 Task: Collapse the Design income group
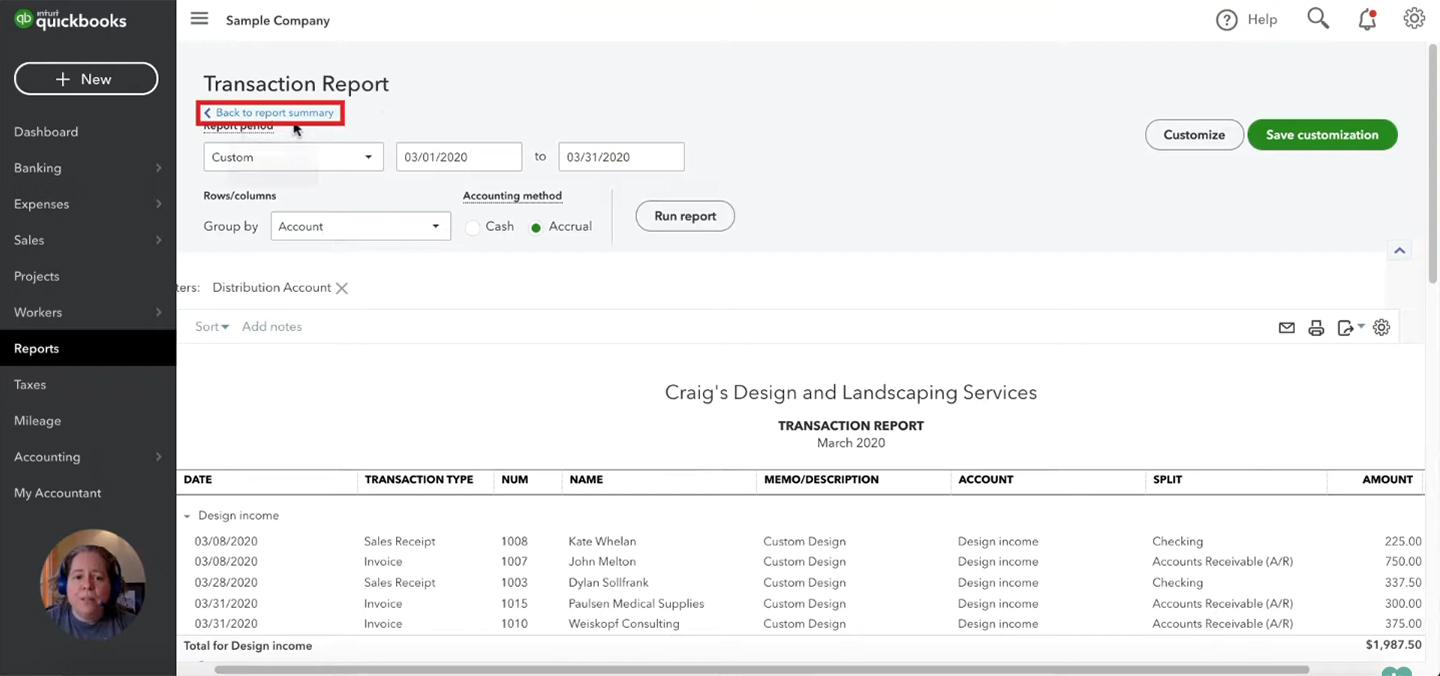[187, 516]
